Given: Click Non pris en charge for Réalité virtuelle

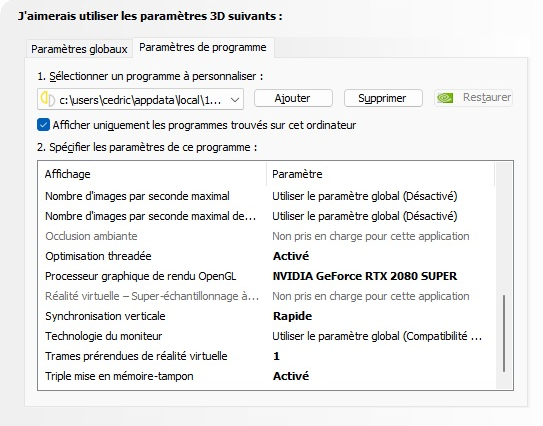Looking at the screenshot, I should click(x=371, y=296).
